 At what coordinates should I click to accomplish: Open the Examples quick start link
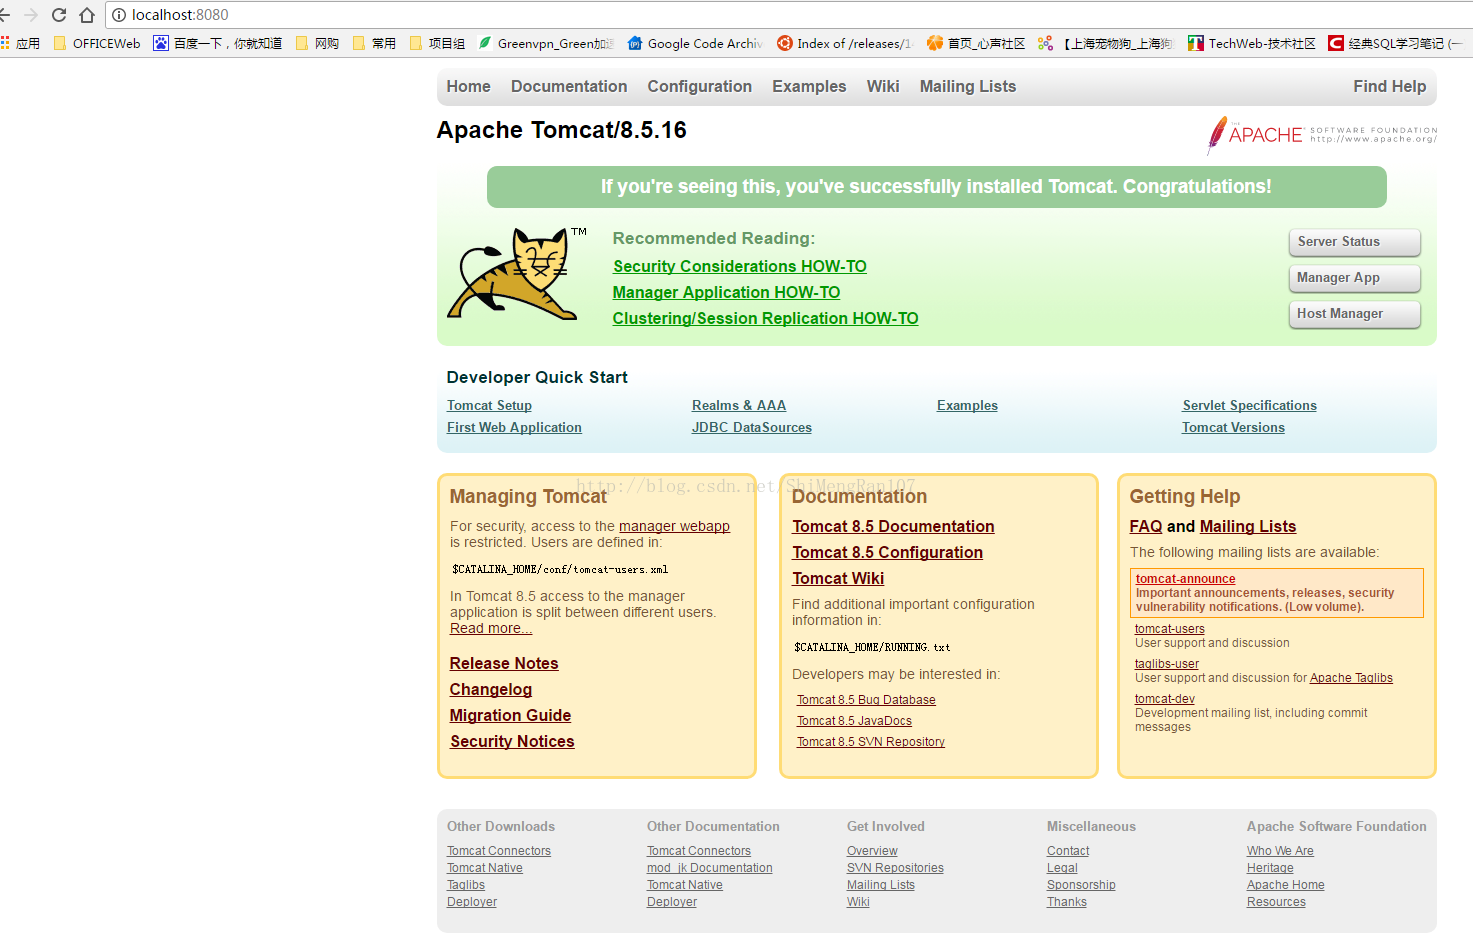click(967, 405)
